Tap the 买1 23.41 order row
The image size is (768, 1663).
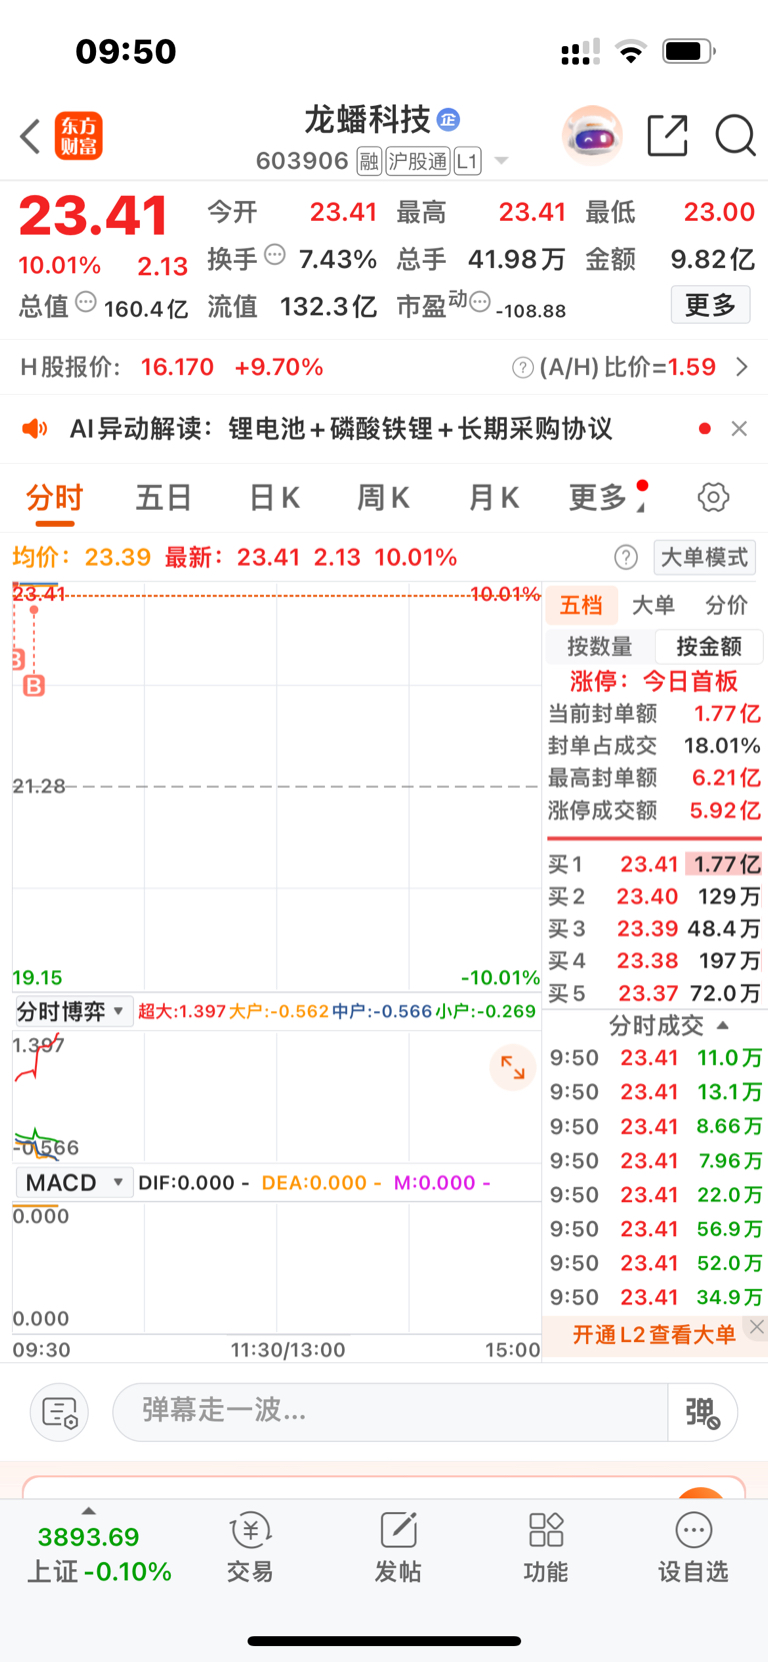[655, 864]
